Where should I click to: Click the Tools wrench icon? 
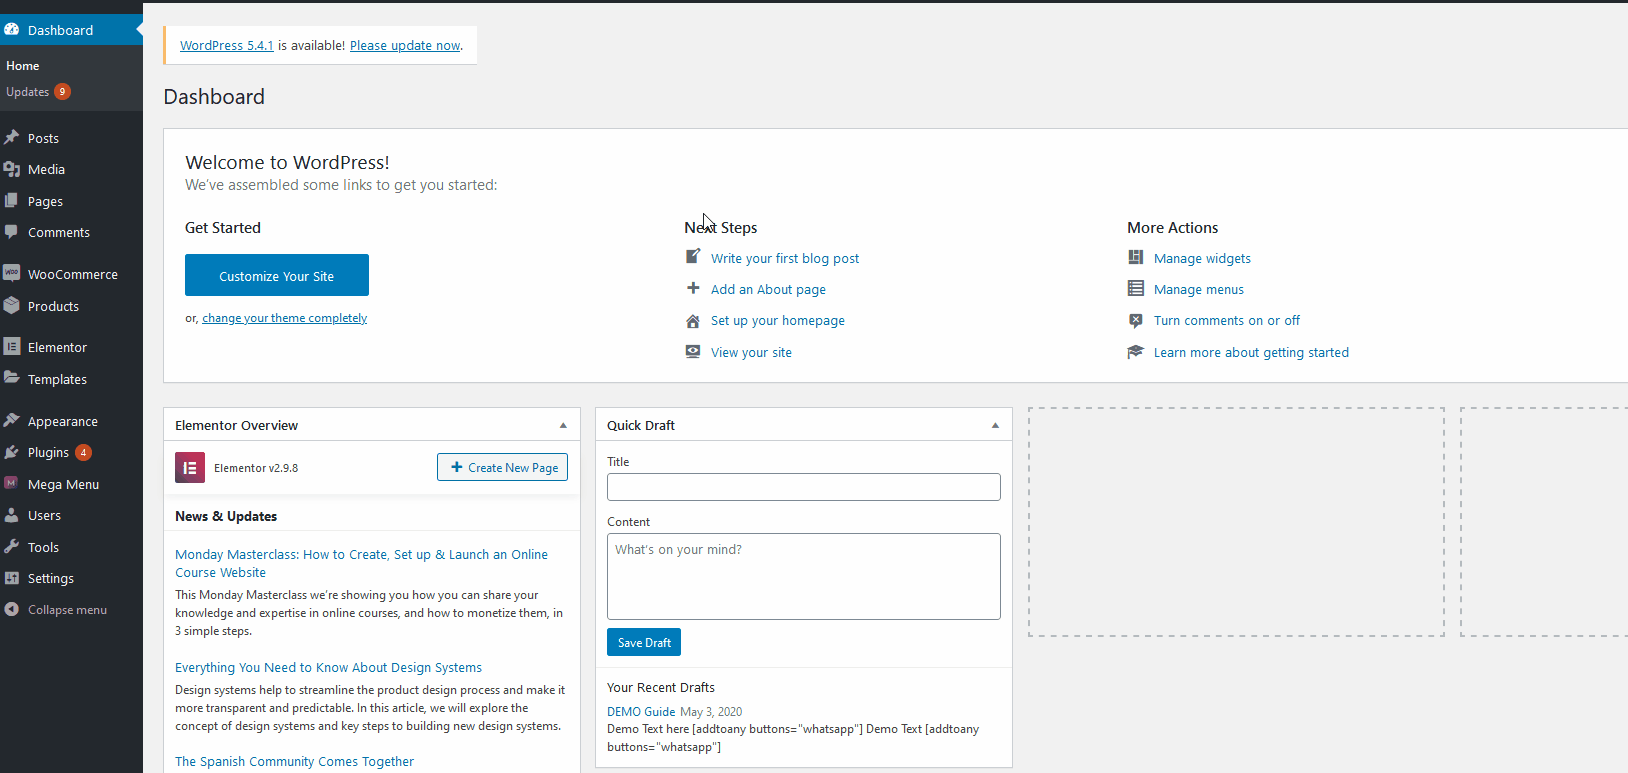pyautogui.click(x=12, y=547)
